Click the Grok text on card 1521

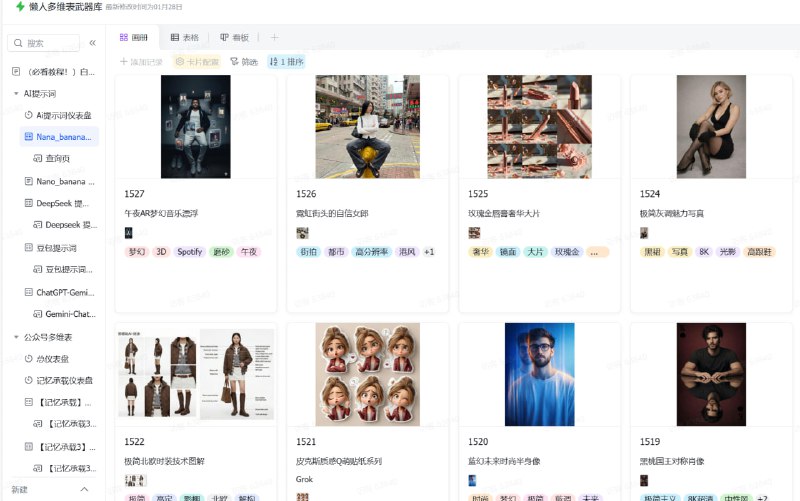[x=304, y=479]
